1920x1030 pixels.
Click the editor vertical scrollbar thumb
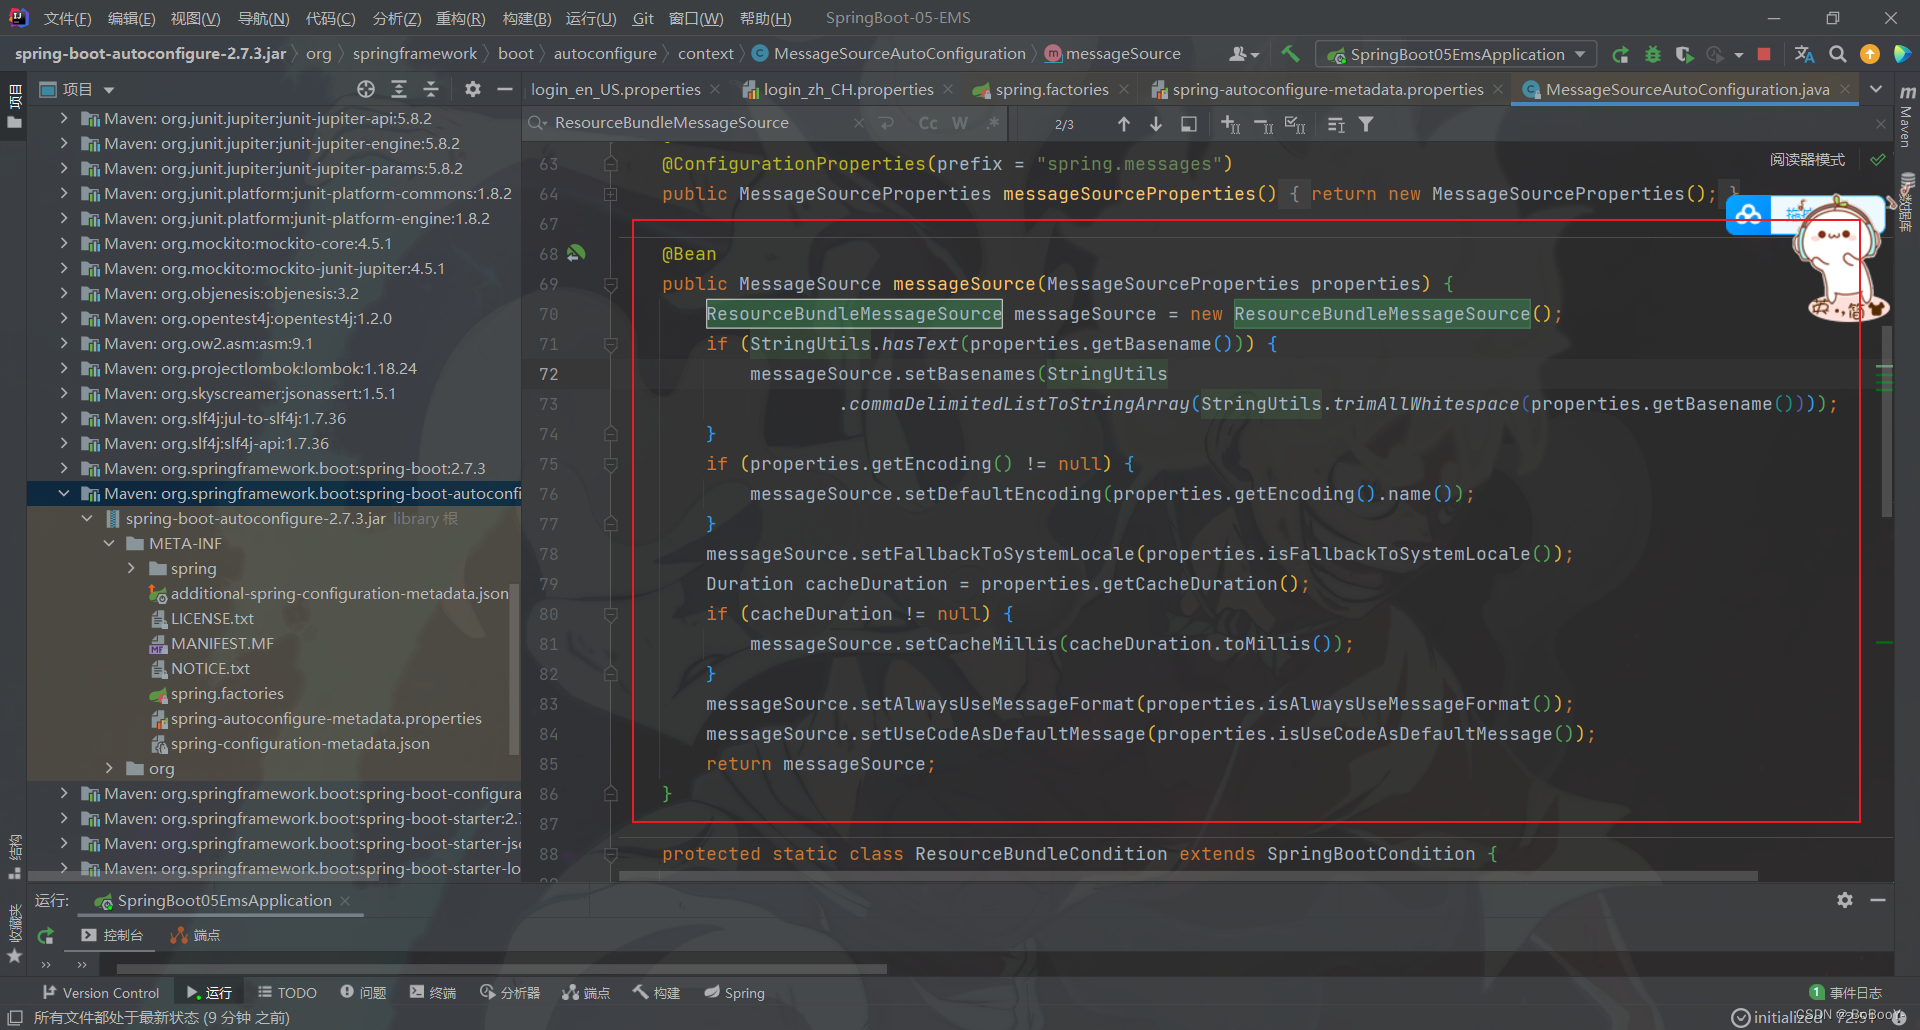point(1886,420)
